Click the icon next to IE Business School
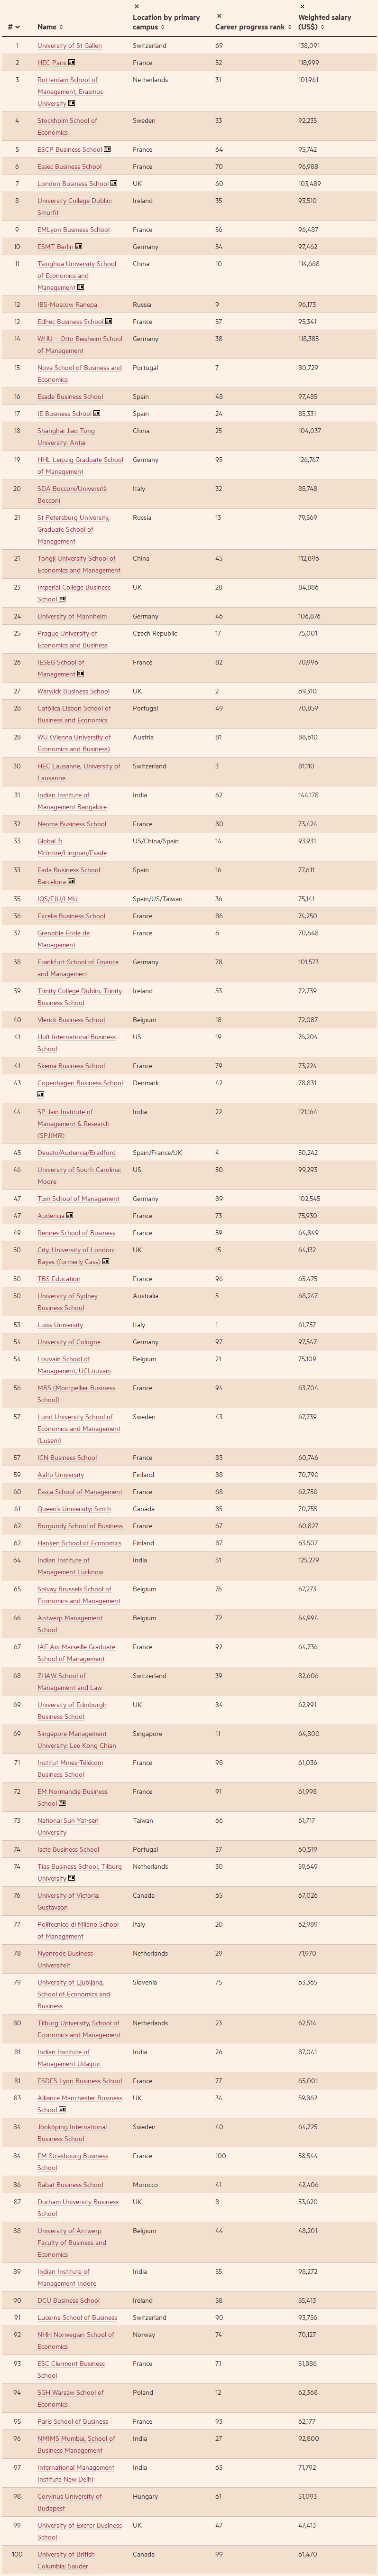The image size is (378, 2576). [x=97, y=414]
